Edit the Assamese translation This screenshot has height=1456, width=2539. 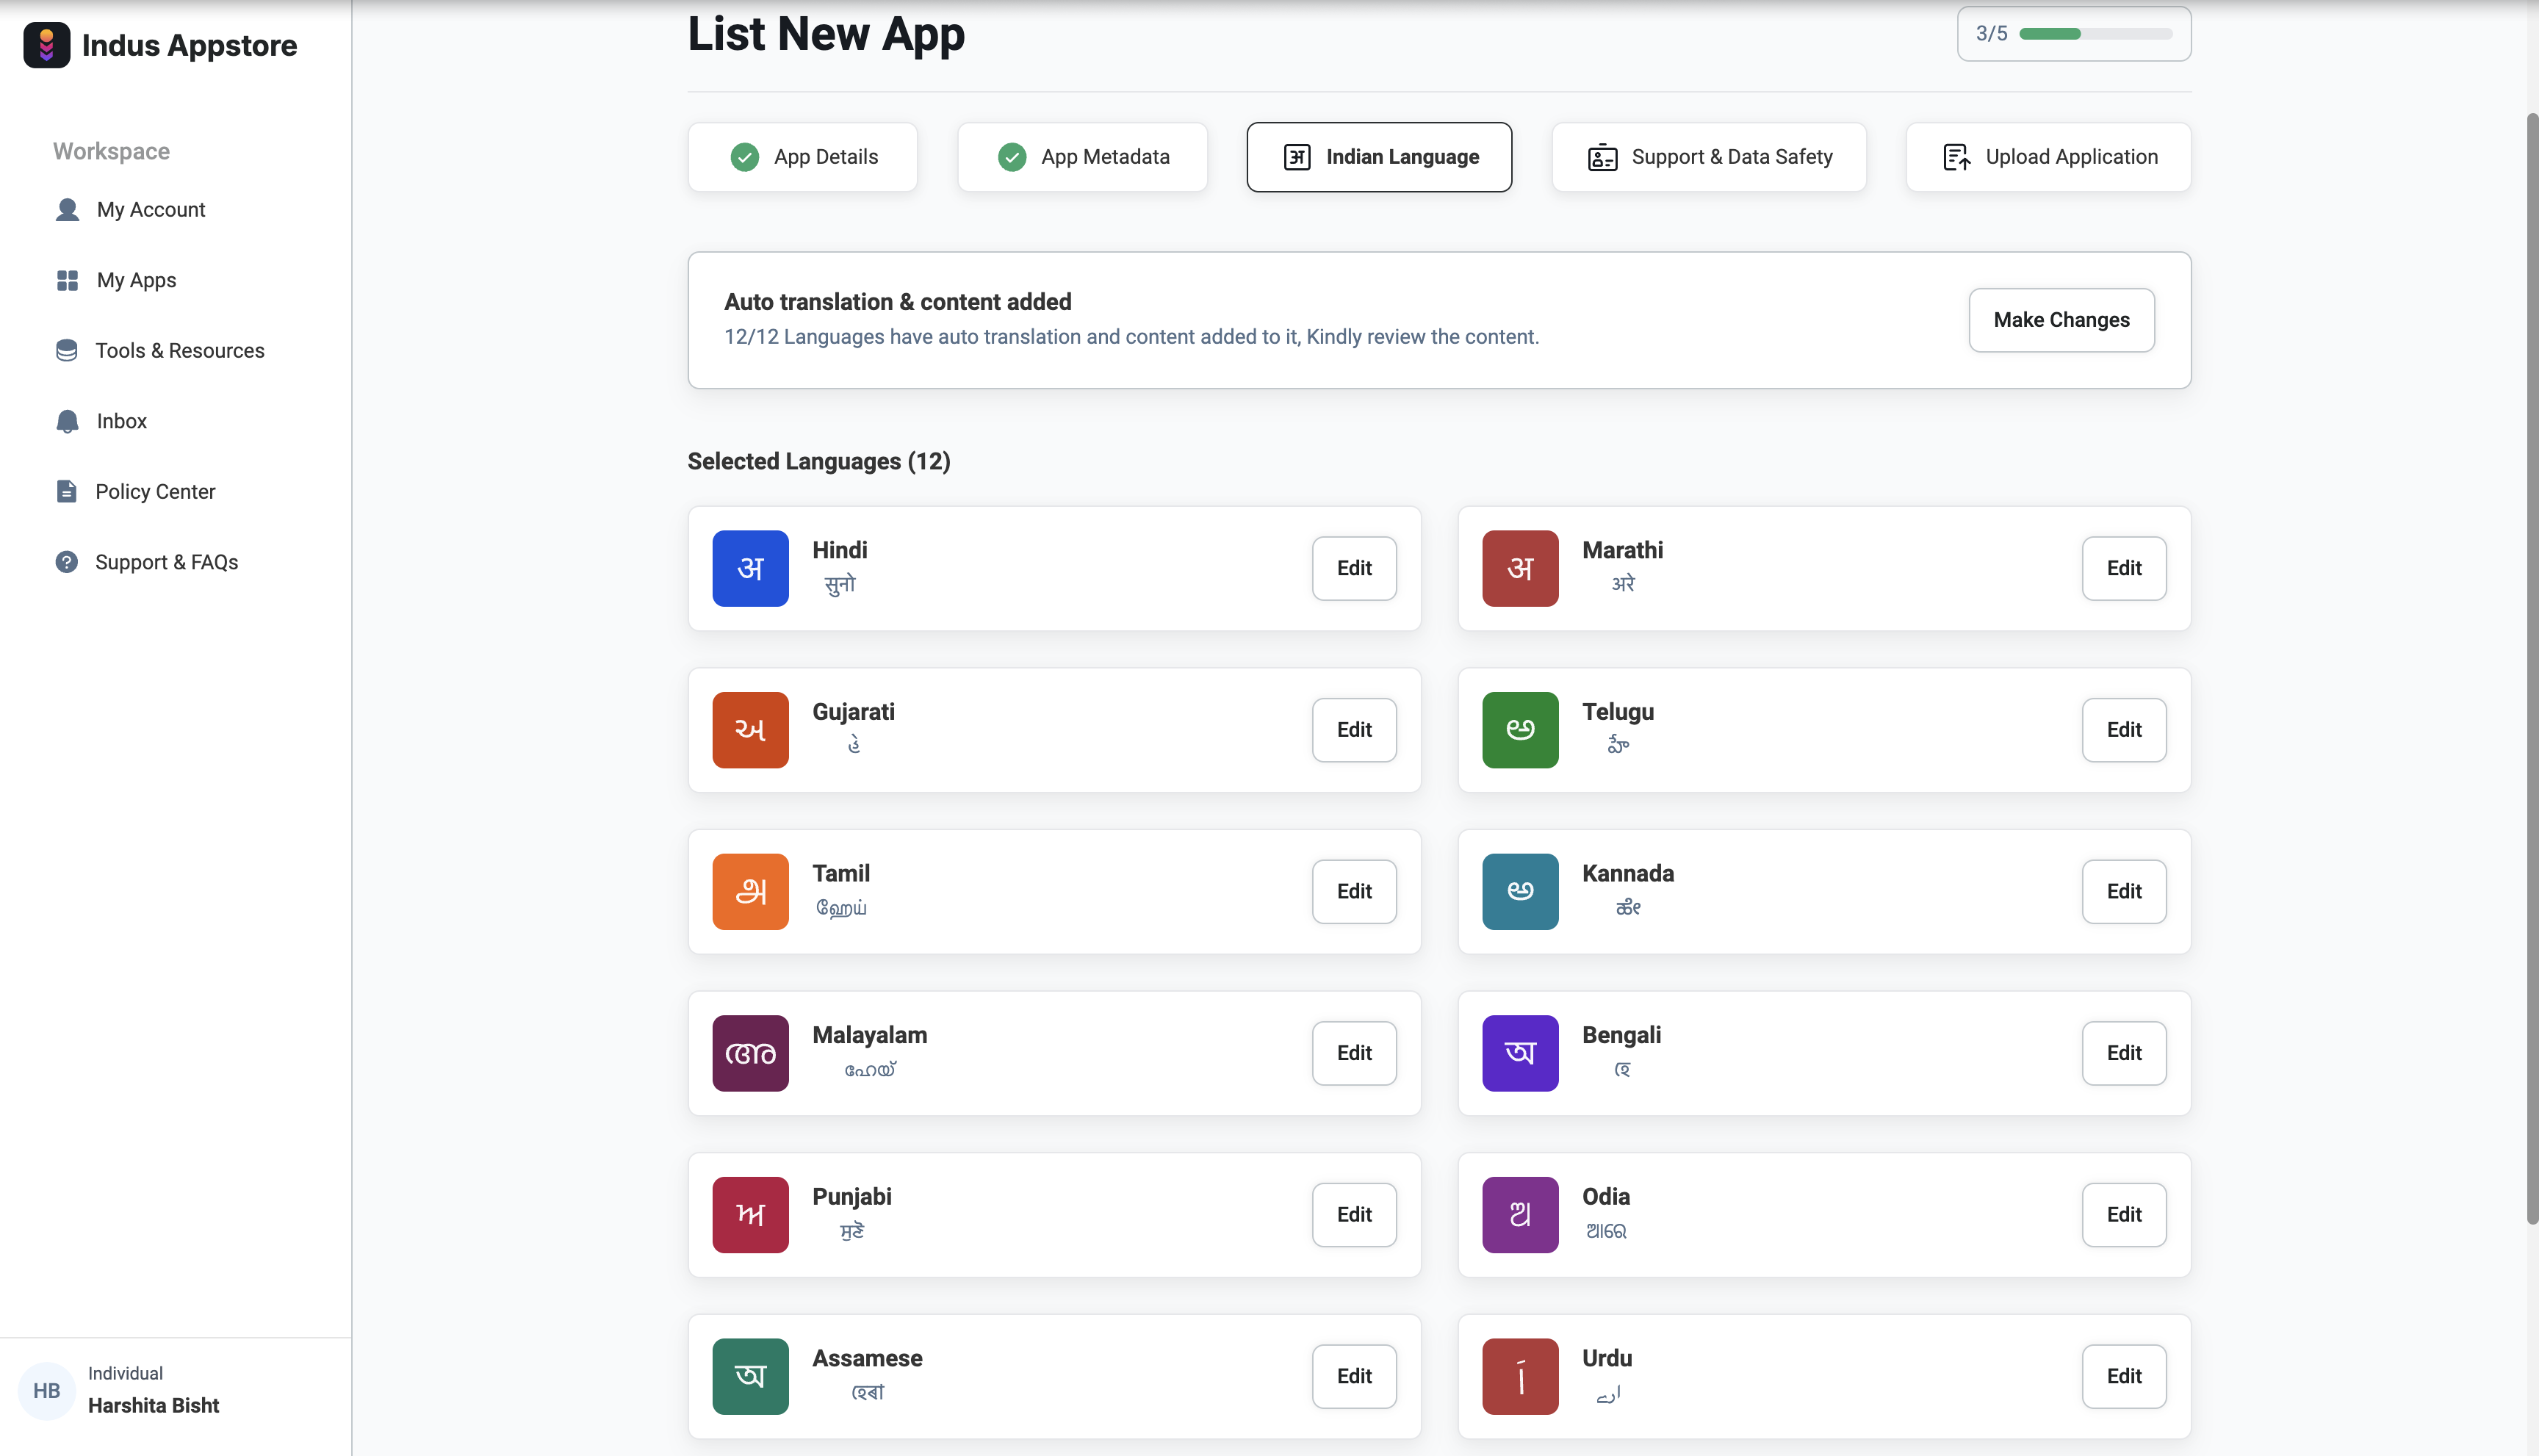coord(1354,1377)
